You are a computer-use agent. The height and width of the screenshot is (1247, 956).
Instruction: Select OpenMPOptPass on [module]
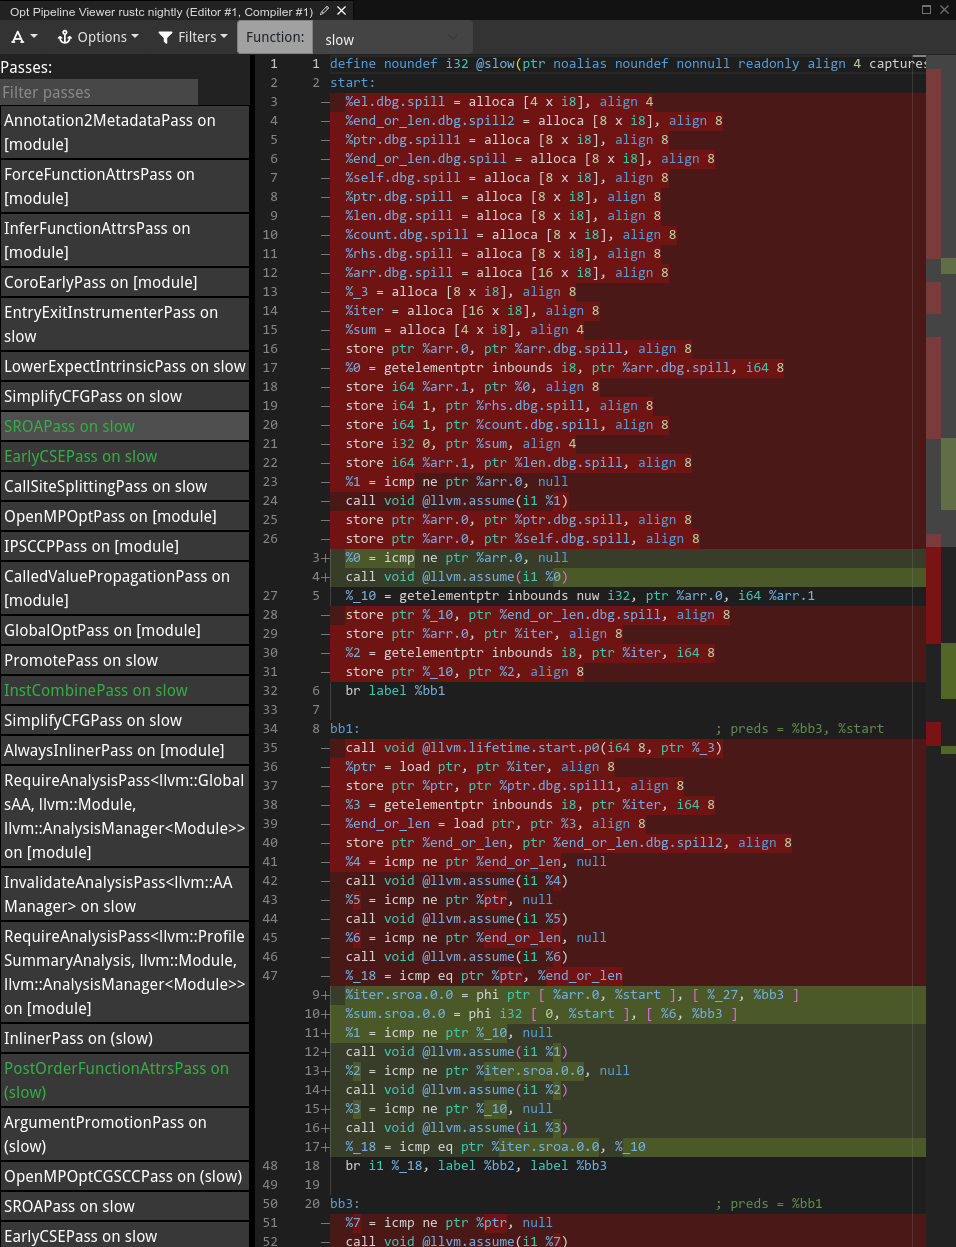click(x=124, y=516)
